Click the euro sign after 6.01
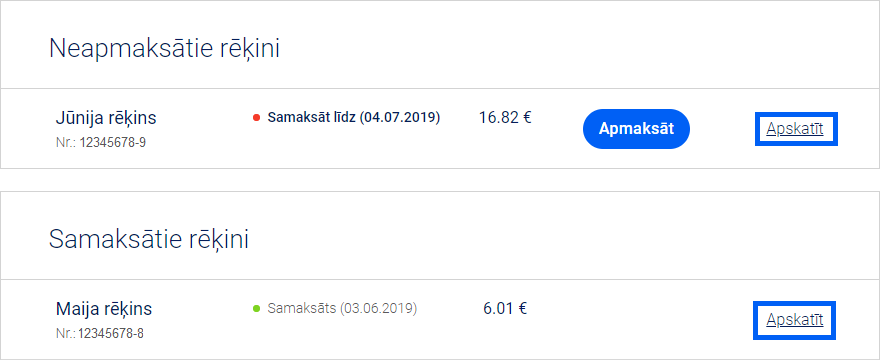Screen dimensions: 880x360 point(522,308)
